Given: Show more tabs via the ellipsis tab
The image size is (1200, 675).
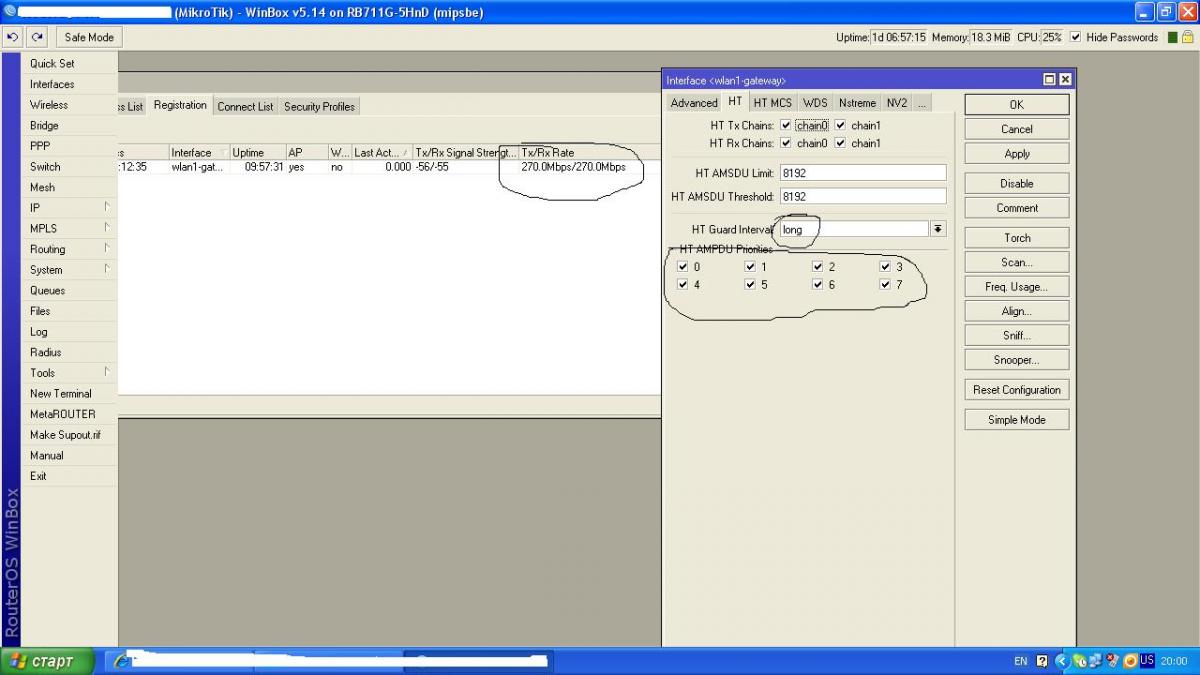Looking at the screenshot, I should coord(921,103).
